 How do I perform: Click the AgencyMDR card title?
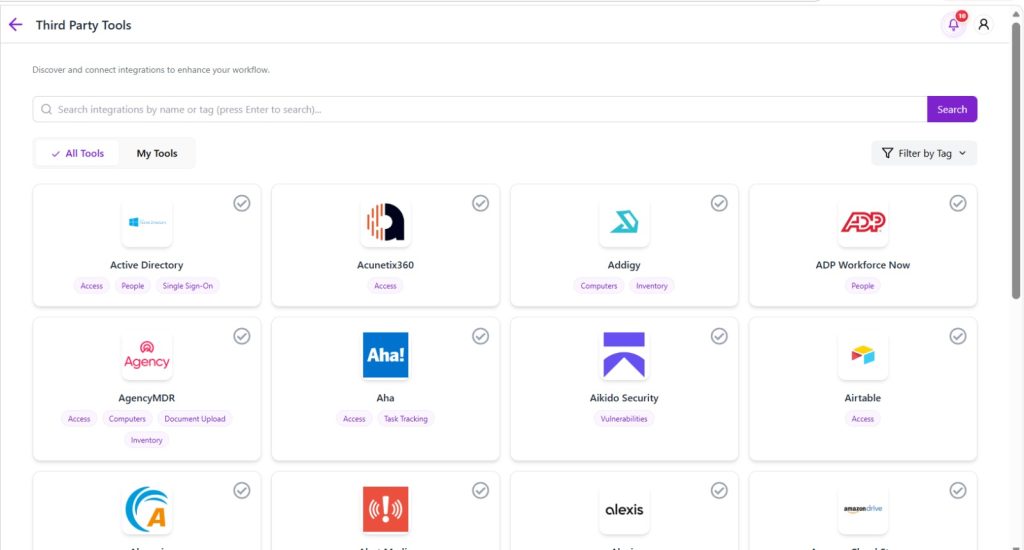pyautogui.click(x=147, y=398)
